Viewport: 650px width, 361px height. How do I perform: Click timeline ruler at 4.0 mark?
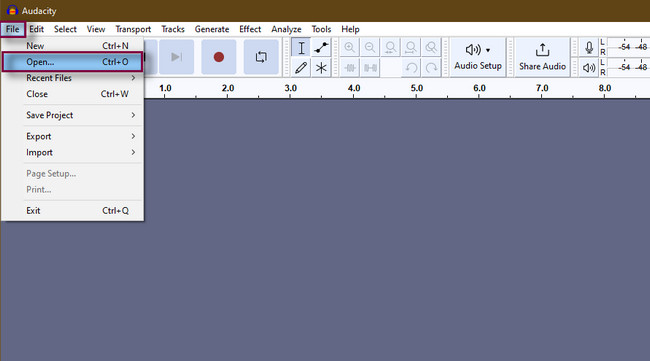pyautogui.click(x=354, y=88)
